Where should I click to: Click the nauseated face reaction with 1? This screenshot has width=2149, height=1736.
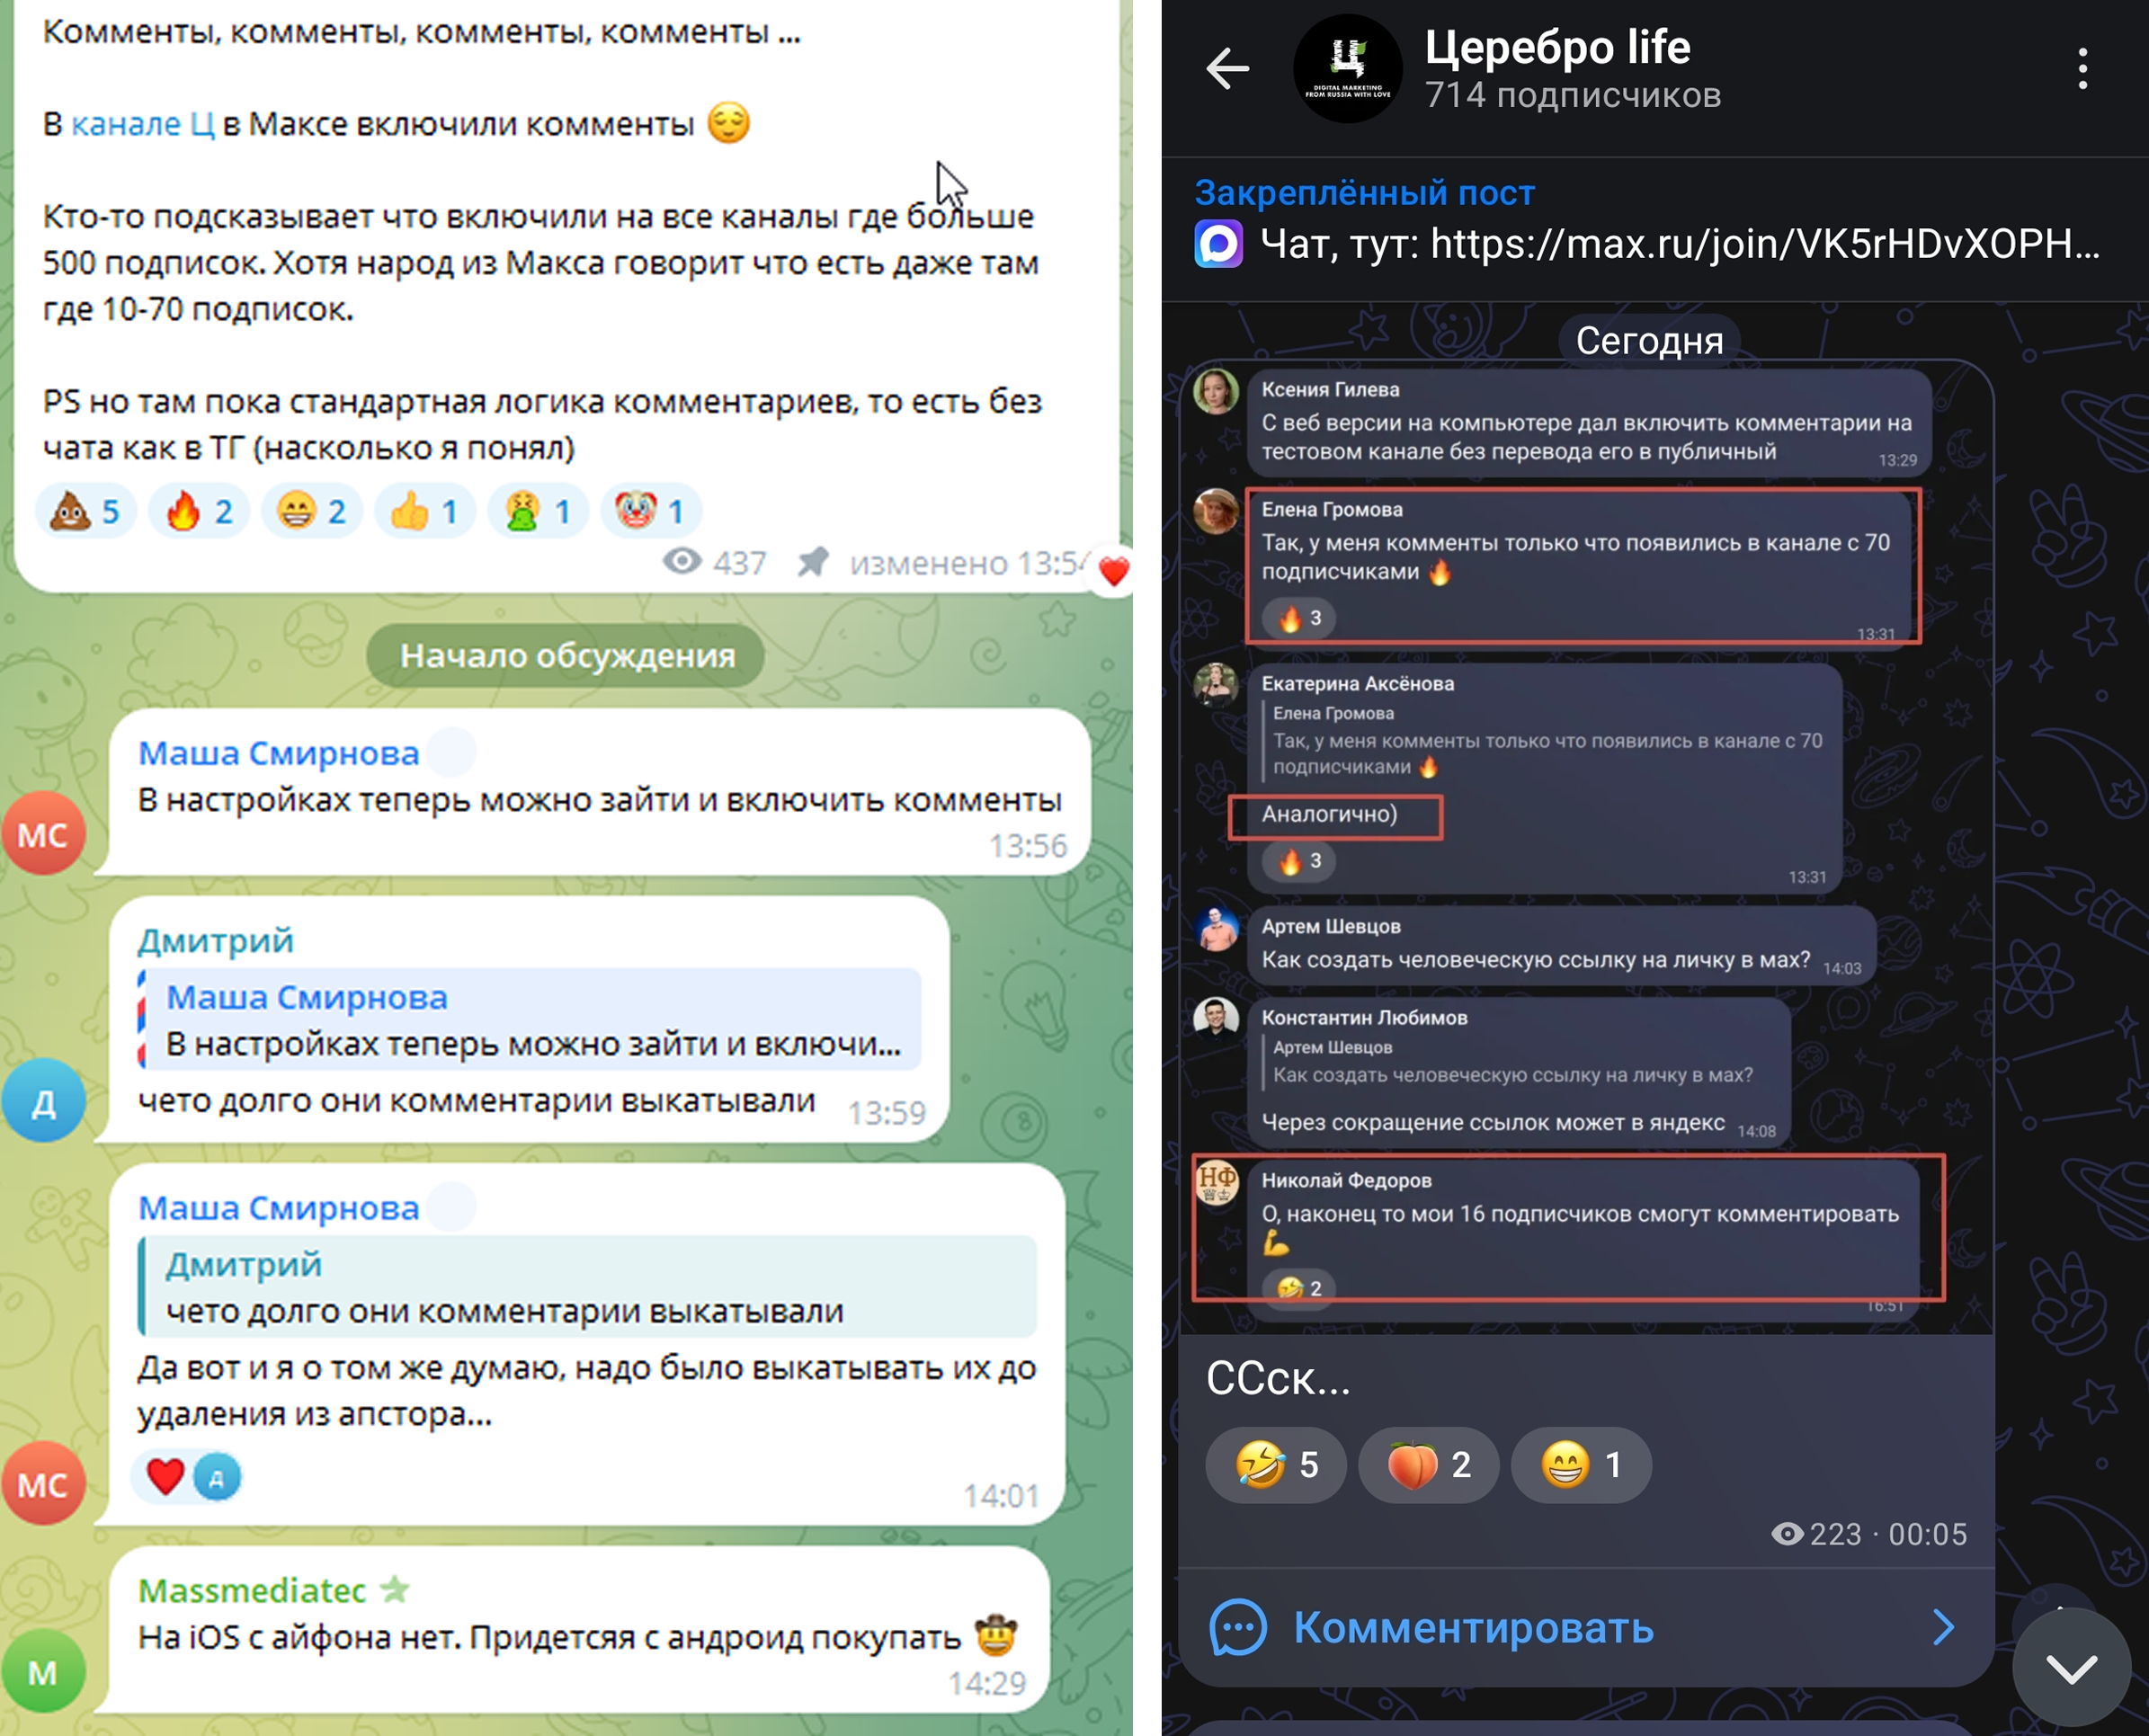[x=538, y=512]
